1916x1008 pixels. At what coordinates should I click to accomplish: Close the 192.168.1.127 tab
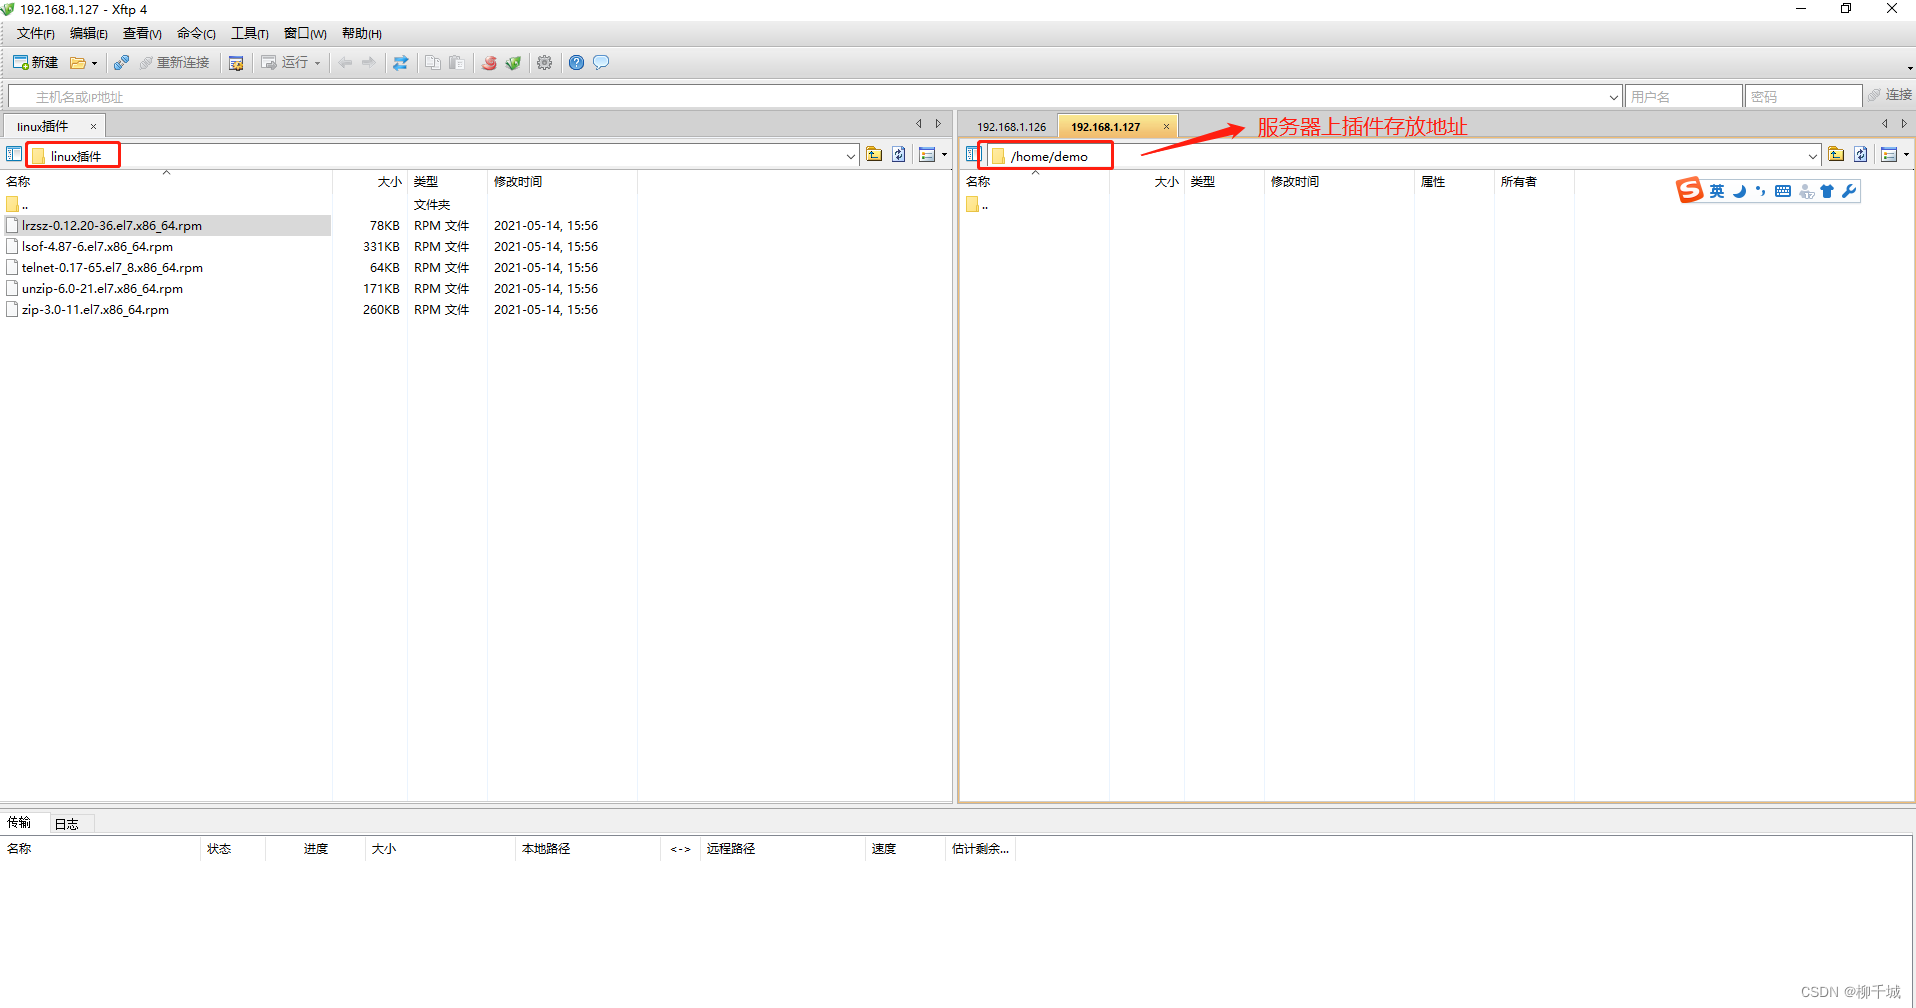click(x=1166, y=127)
